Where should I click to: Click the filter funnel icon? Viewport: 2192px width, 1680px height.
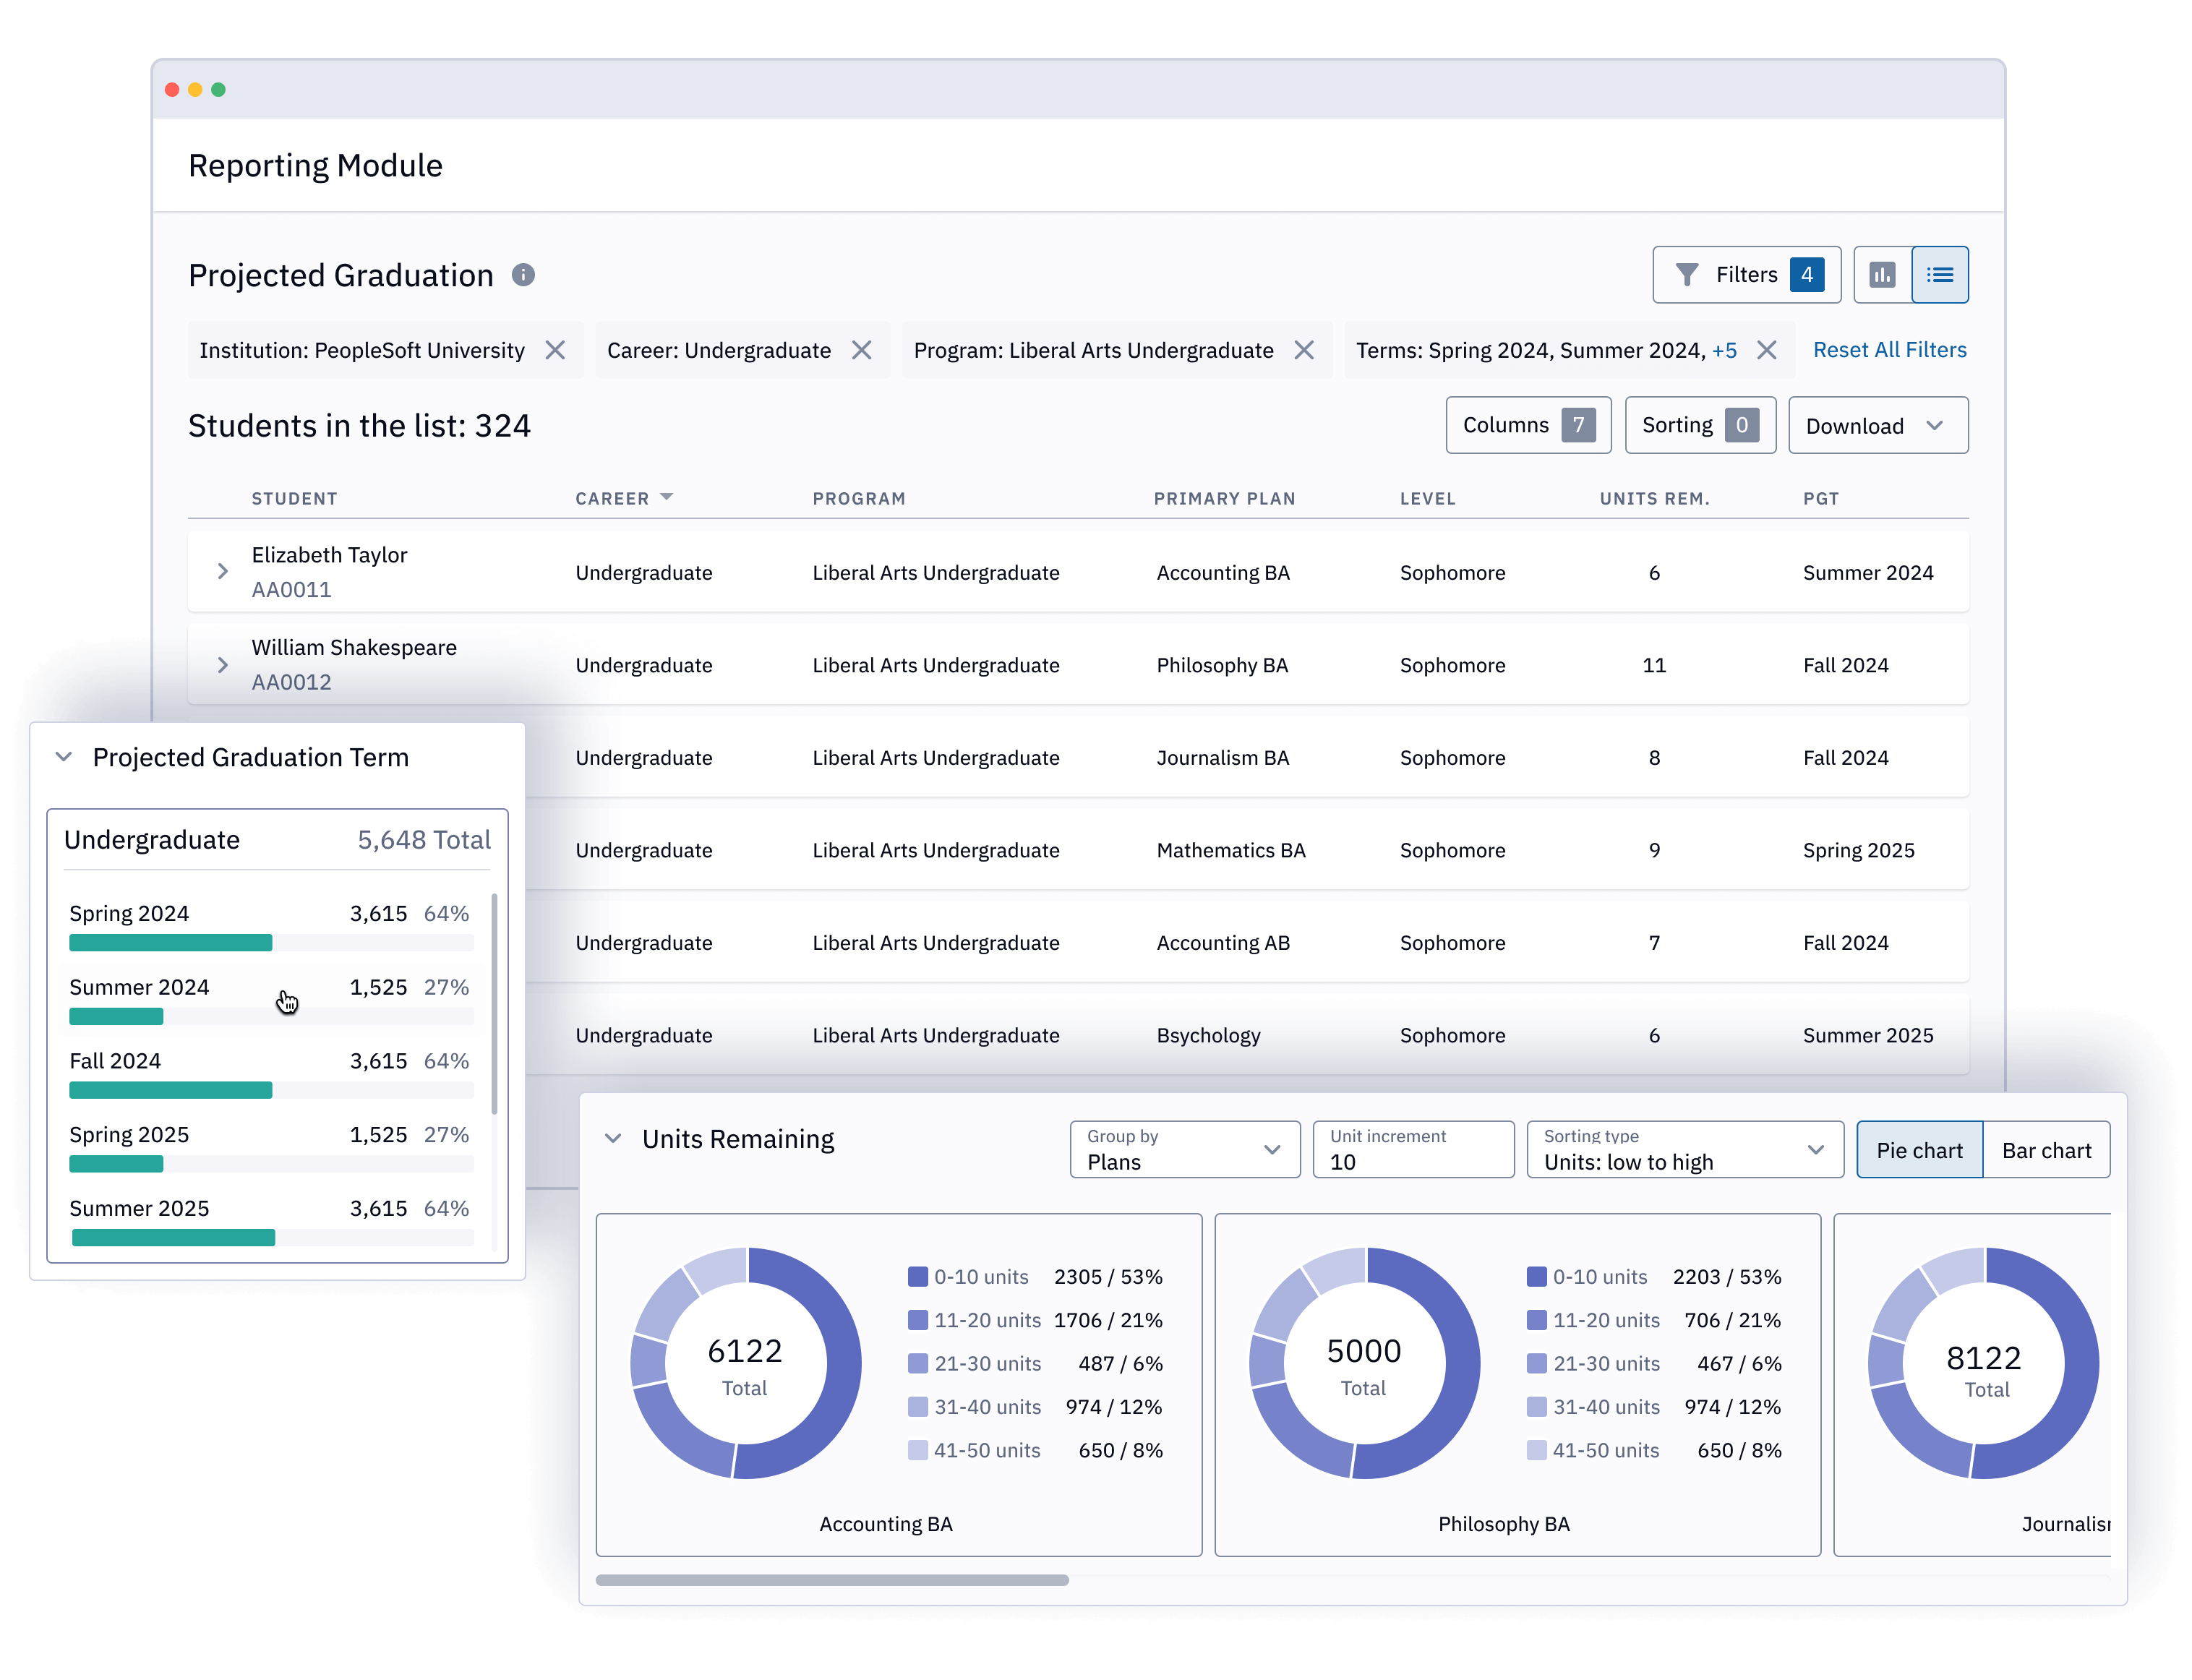point(1685,275)
